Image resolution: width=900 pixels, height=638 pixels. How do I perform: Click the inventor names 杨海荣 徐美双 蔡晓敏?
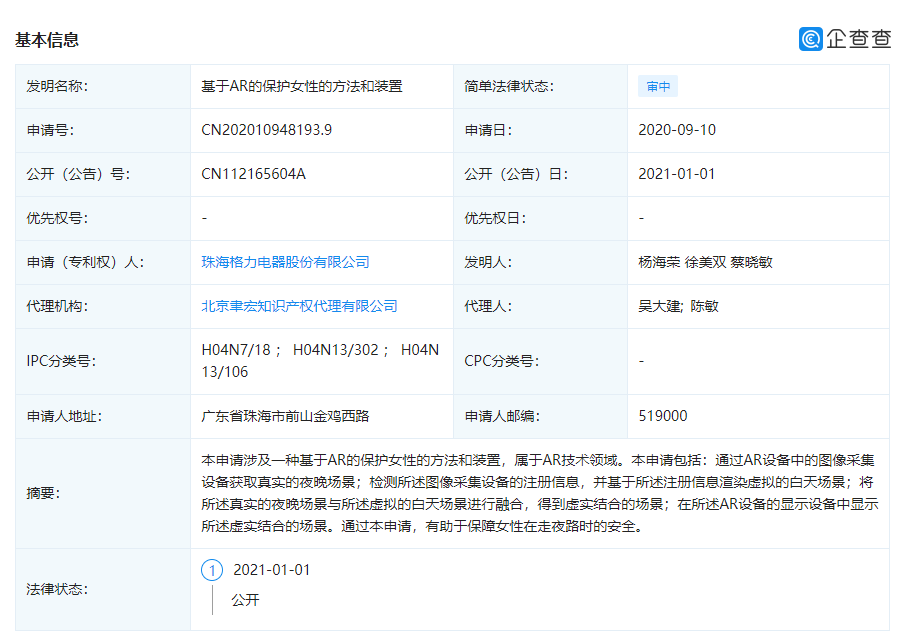pos(705,262)
